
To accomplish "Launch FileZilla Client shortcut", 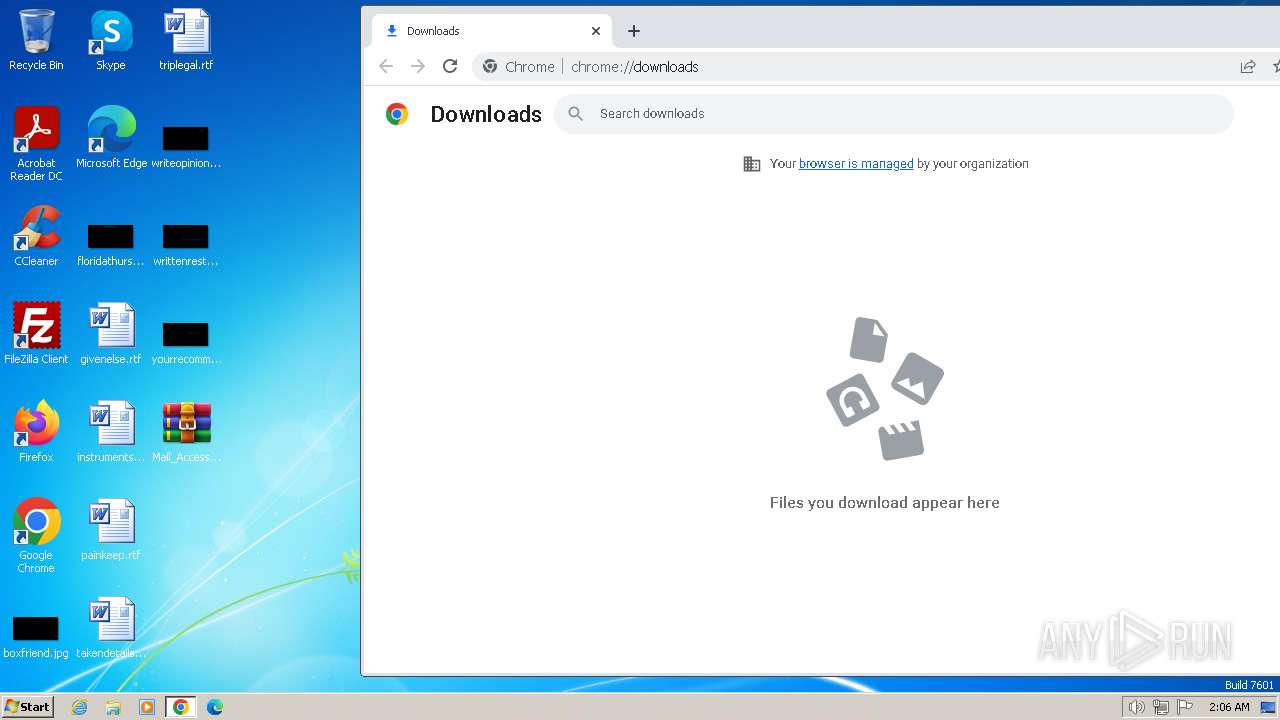I will pyautogui.click(x=36, y=334).
